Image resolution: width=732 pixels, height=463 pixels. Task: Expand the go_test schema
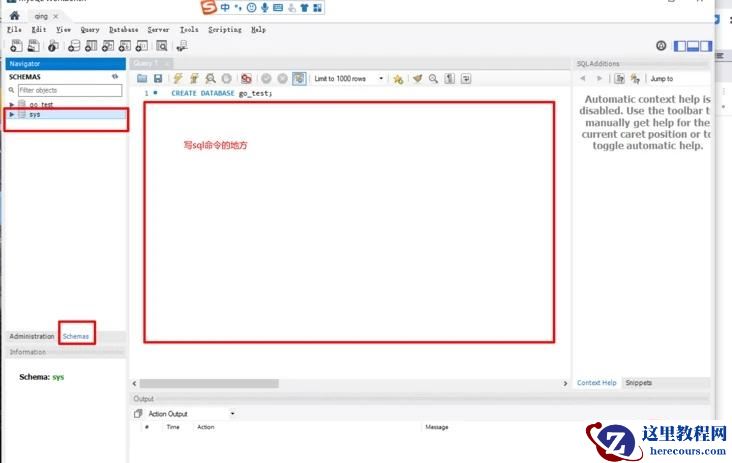12,105
